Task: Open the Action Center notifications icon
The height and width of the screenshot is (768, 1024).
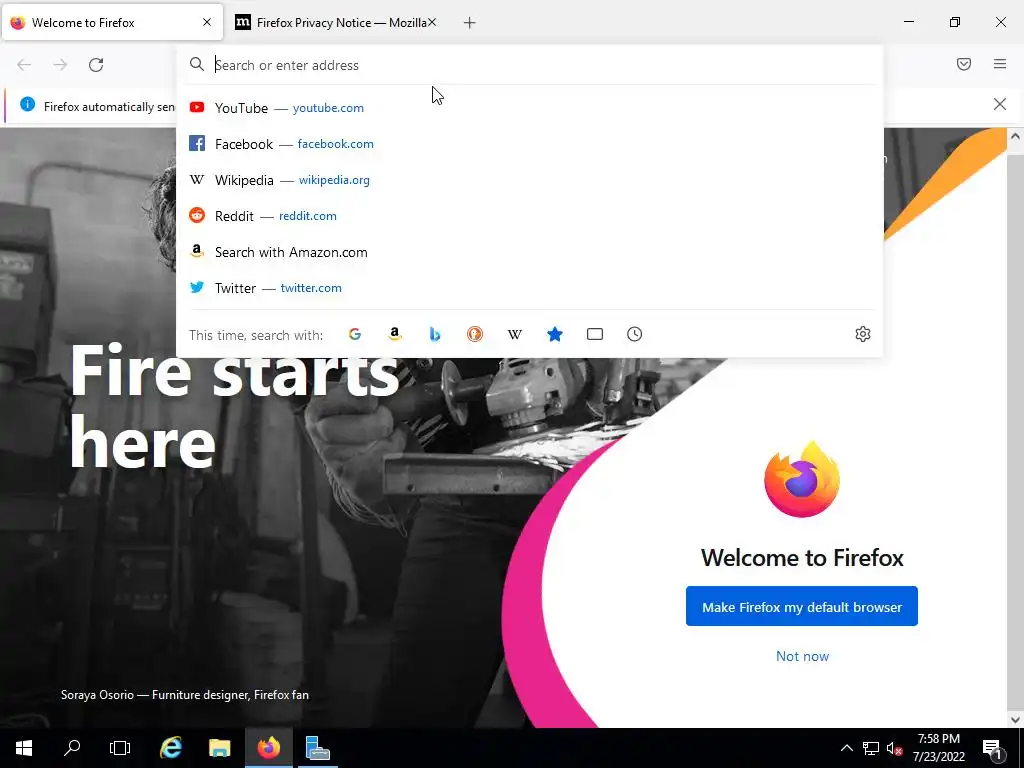Action: point(992,749)
